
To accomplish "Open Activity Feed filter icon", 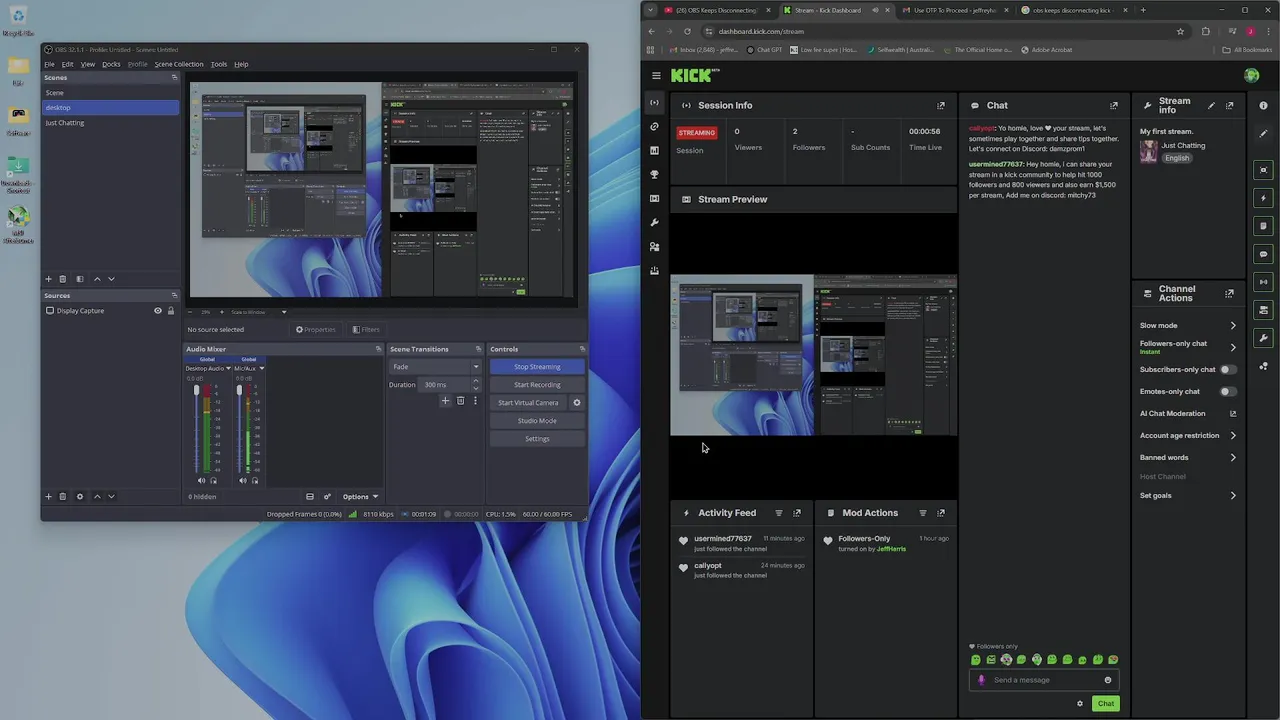I will tap(779, 513).
